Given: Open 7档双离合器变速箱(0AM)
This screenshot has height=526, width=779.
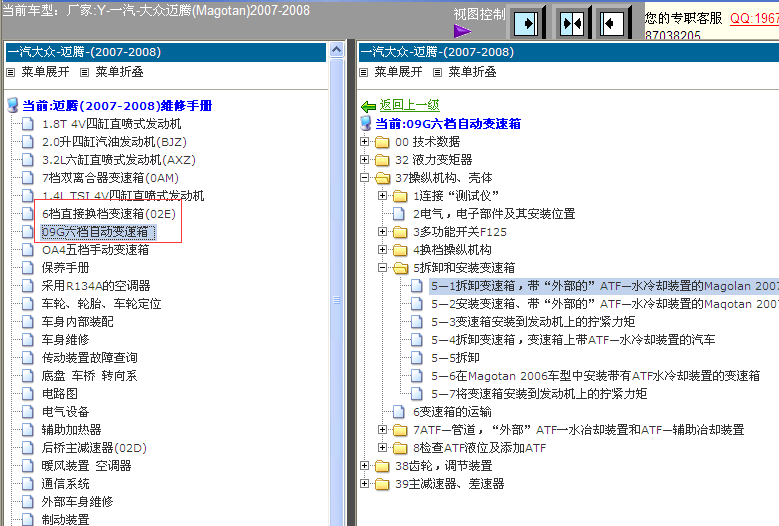Looking at the screenshot, I should (110, 178).
